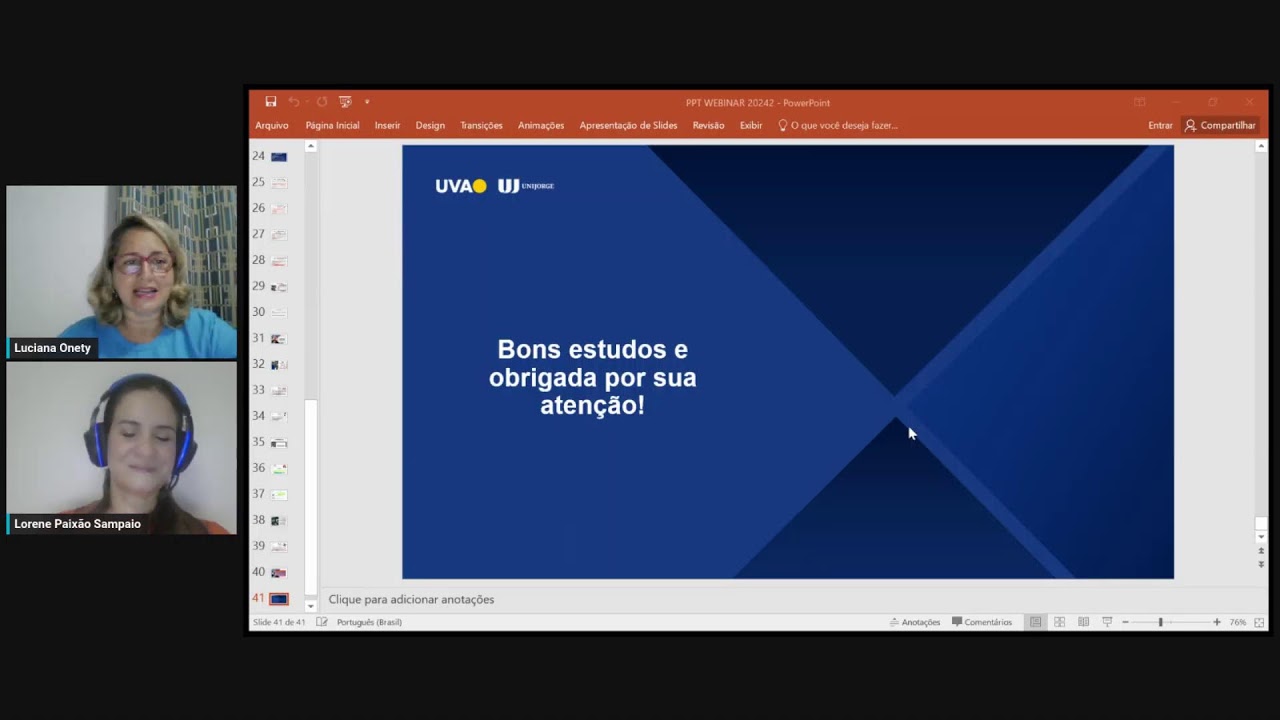Click the spell check icon in status bar

pyautogui.click(x=322, y=622)
